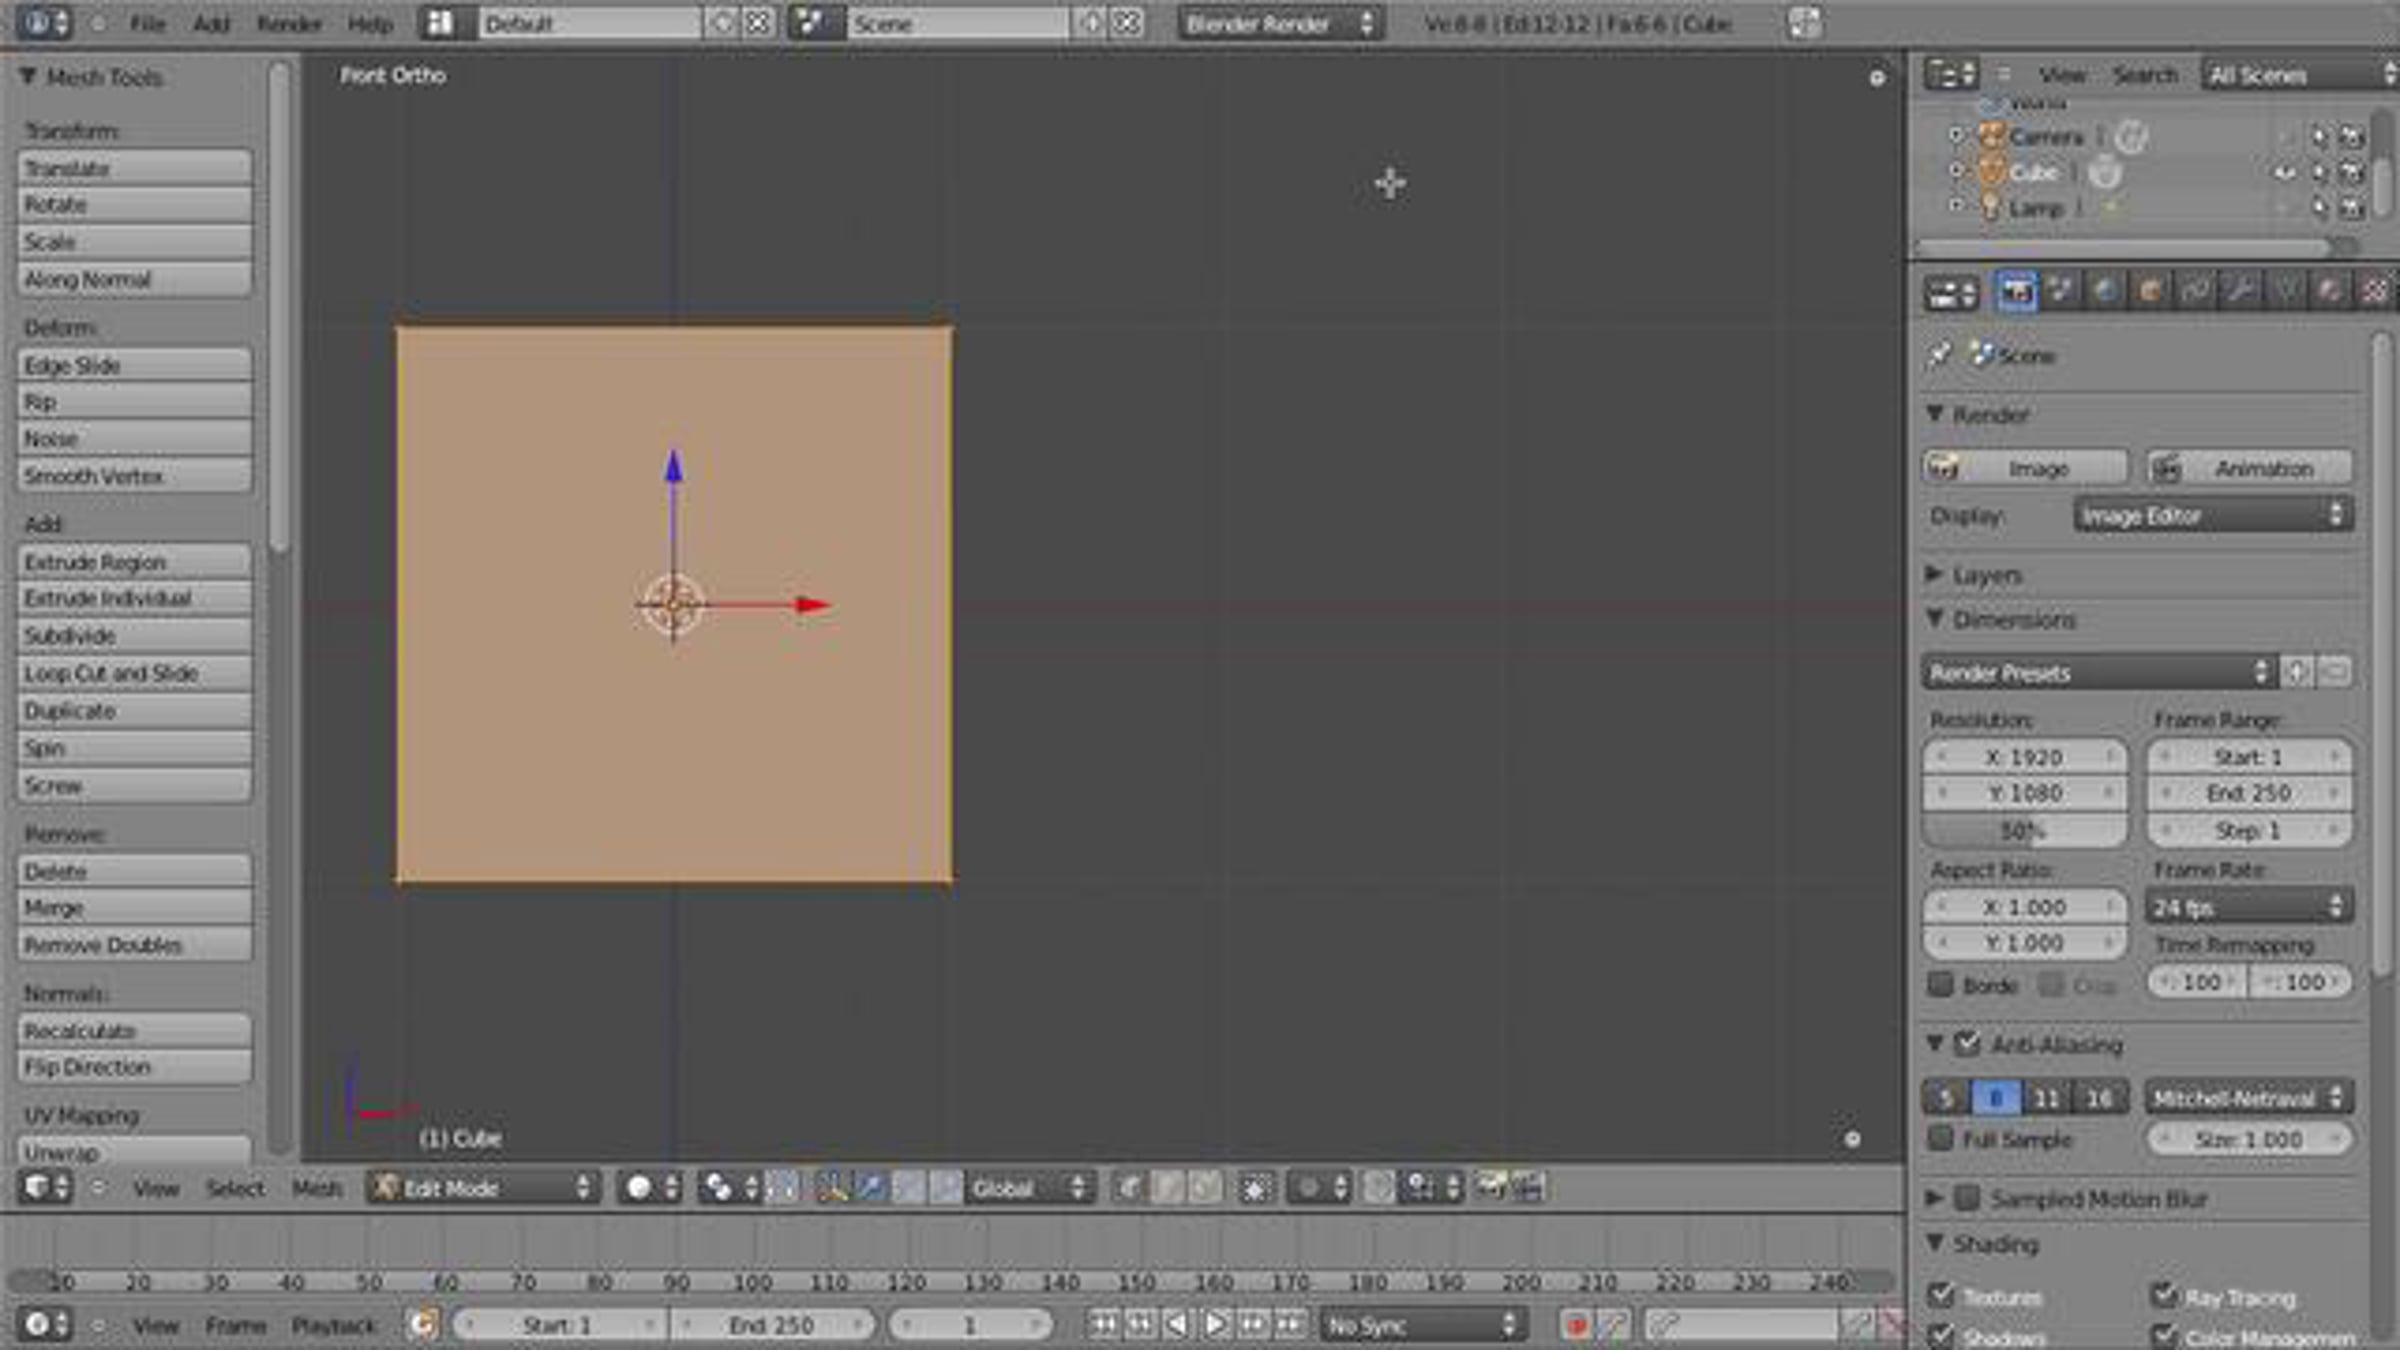Open the File menu
2400x1350 pixels.
point(147,23)
